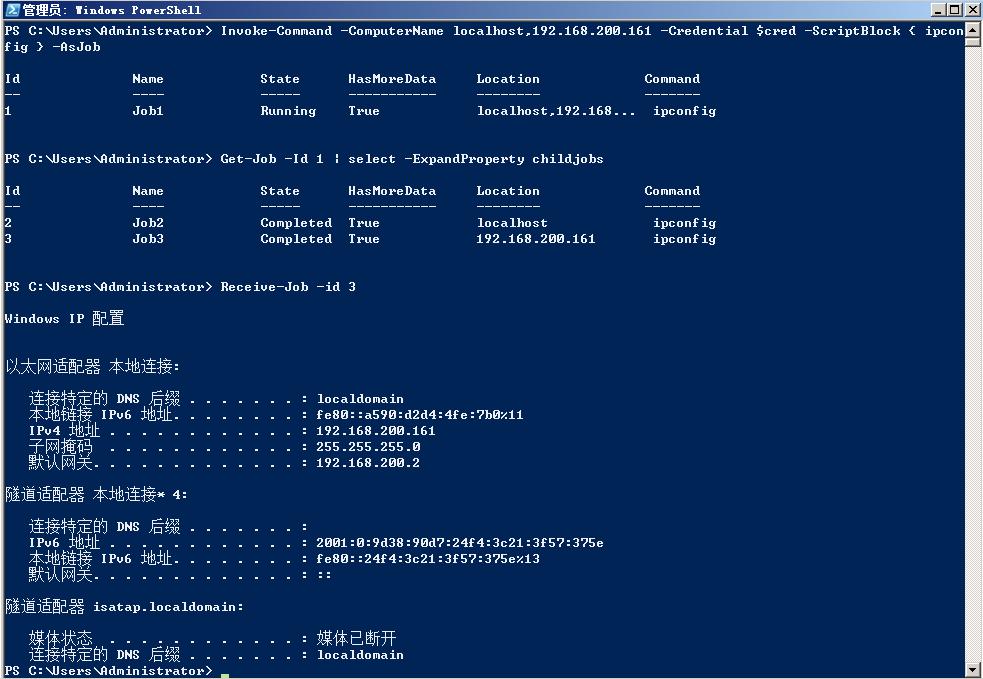Select the Job1 name in first table
The width and height of the screenshot is (983, 679).
pos(148,111)
